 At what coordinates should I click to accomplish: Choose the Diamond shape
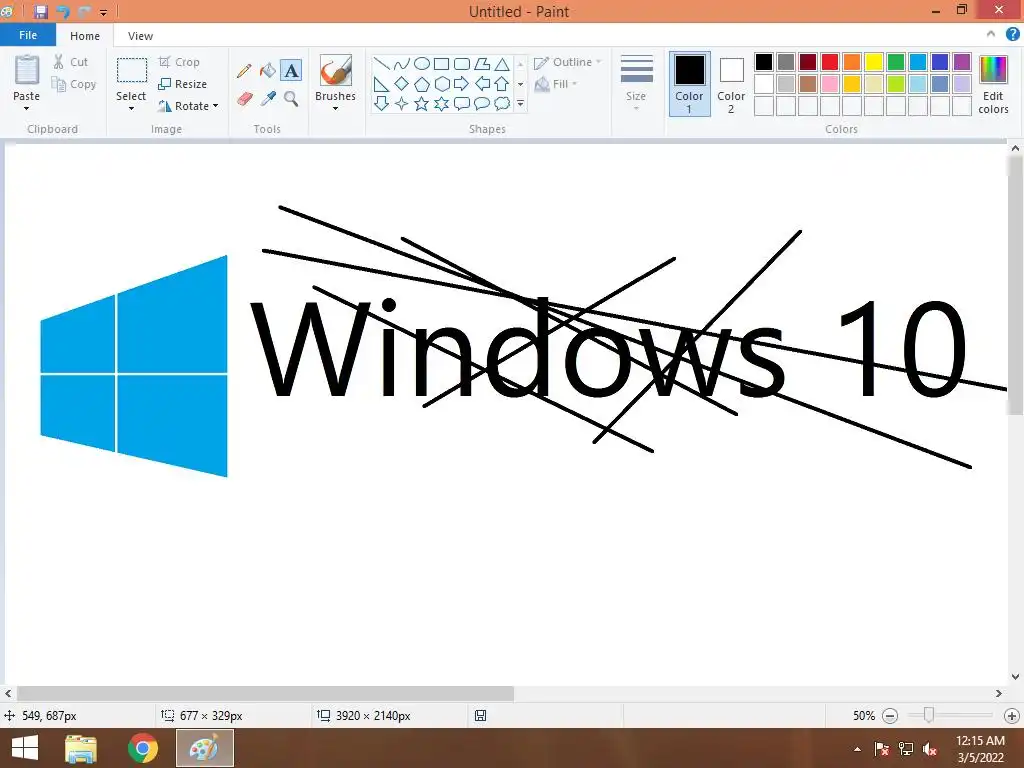tap(402, 84)
